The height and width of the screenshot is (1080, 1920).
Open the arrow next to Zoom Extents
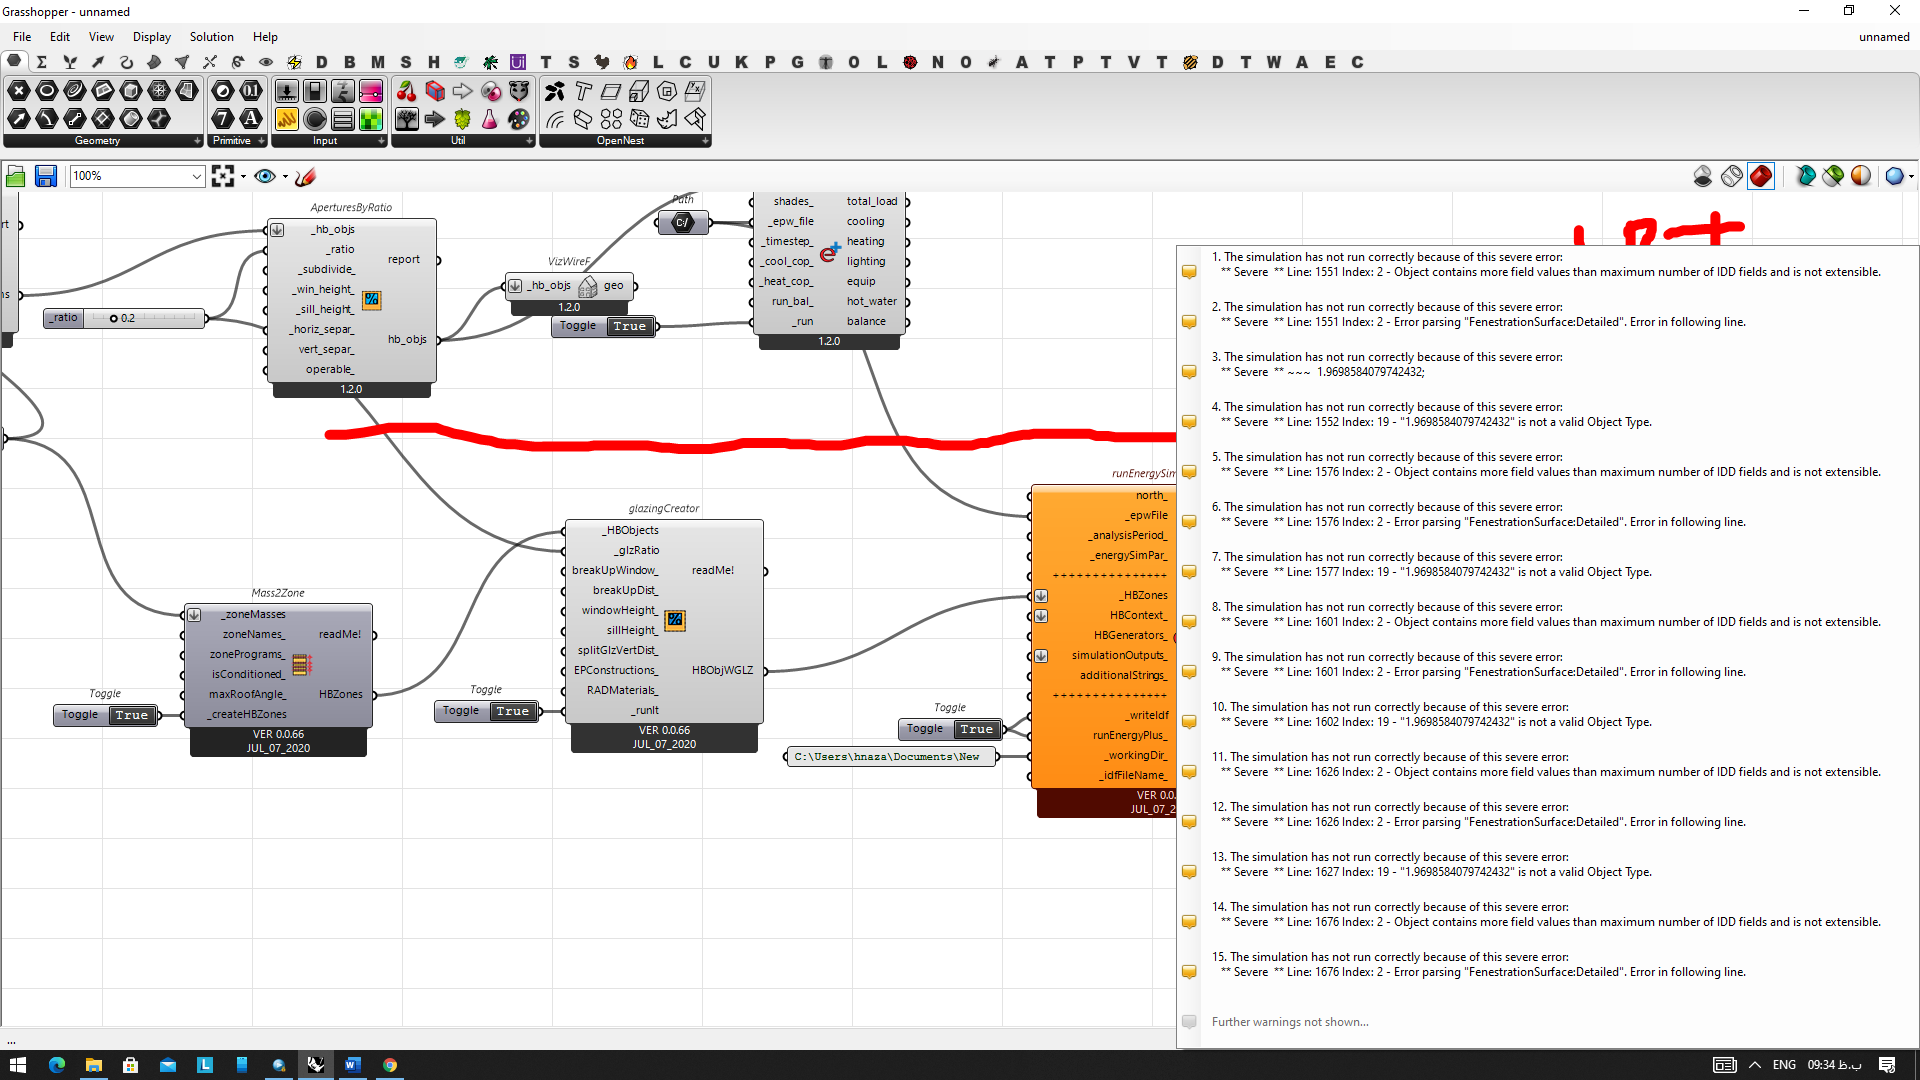(243, 177)
